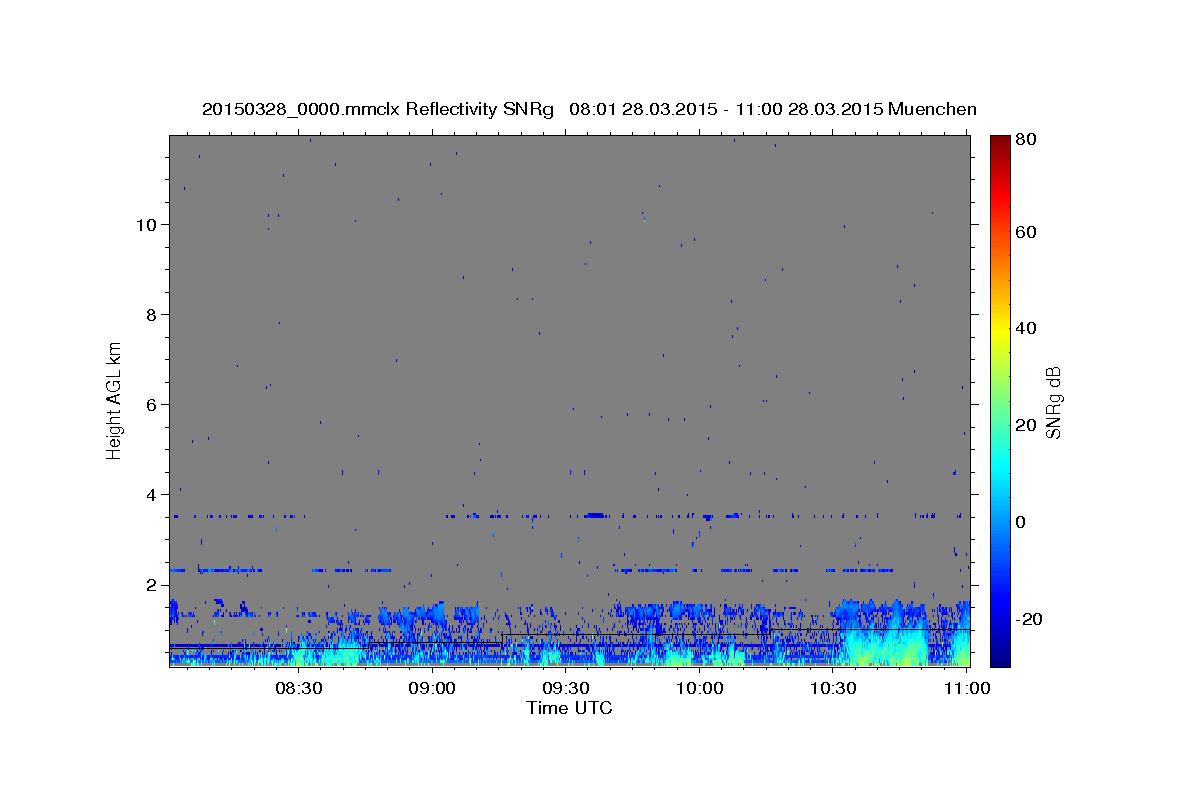Viewport: 1200px width, 800px height.
Task: Pick the dark red top of the colorbar
Action: pyautogui.click(x=1000, y=141)
